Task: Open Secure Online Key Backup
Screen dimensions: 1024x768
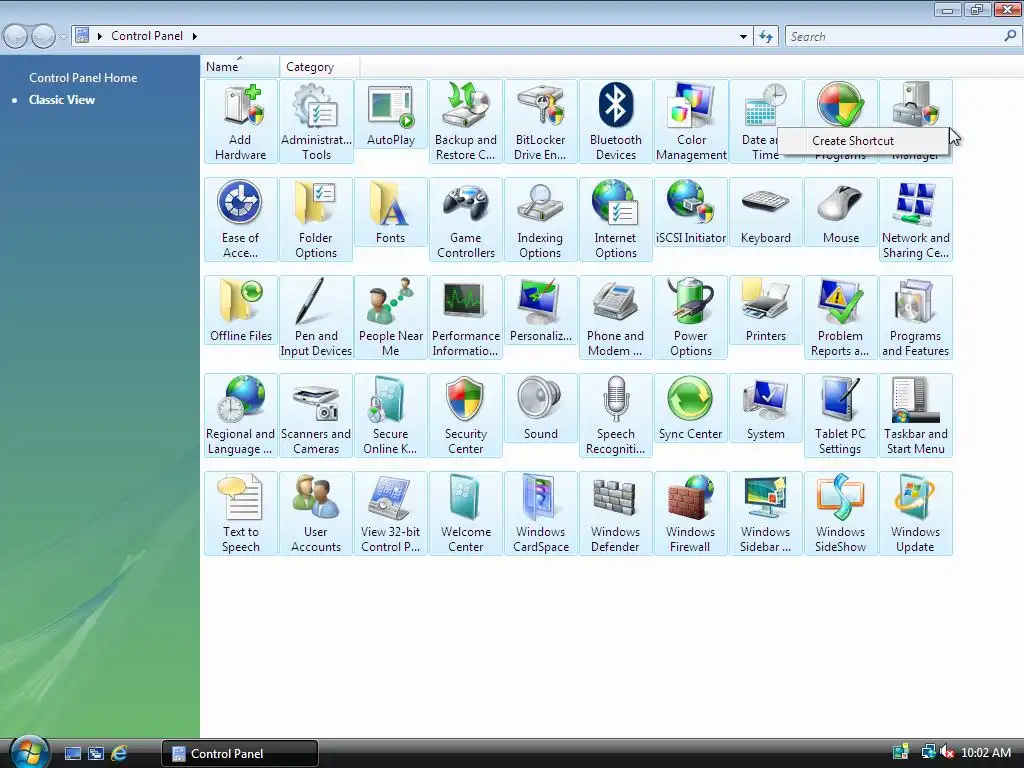Action: [391, 415]
